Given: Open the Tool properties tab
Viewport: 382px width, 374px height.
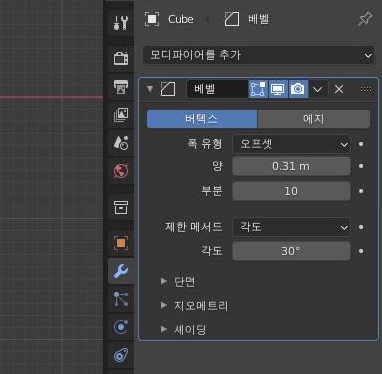Looking at the screenshot, I should pyautogui.click(x=121, y=23).
